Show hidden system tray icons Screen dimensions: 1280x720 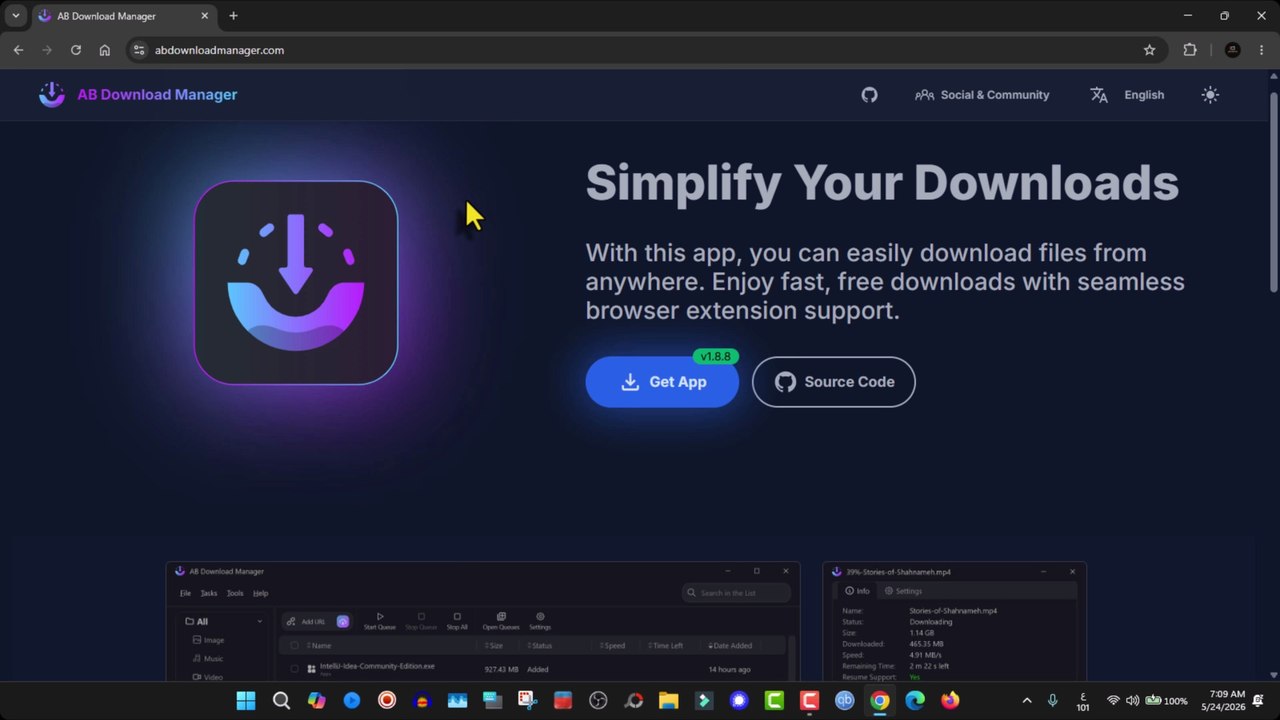(1025, 701)
